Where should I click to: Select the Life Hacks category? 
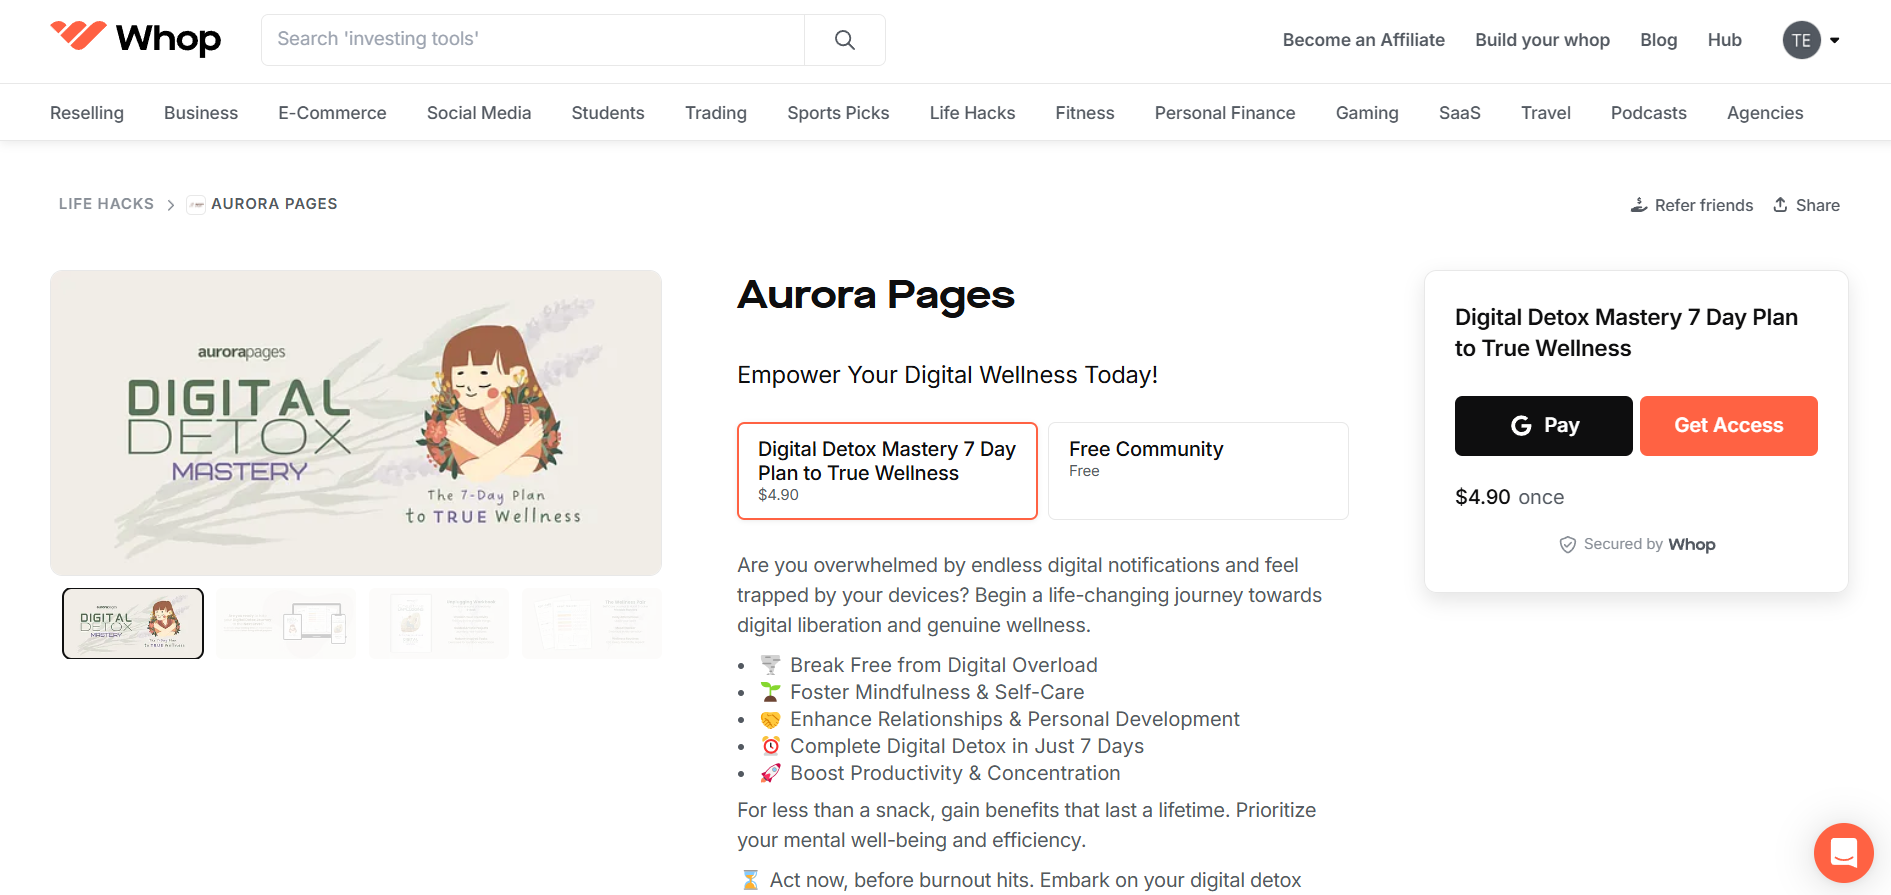(x=972, y=113)
